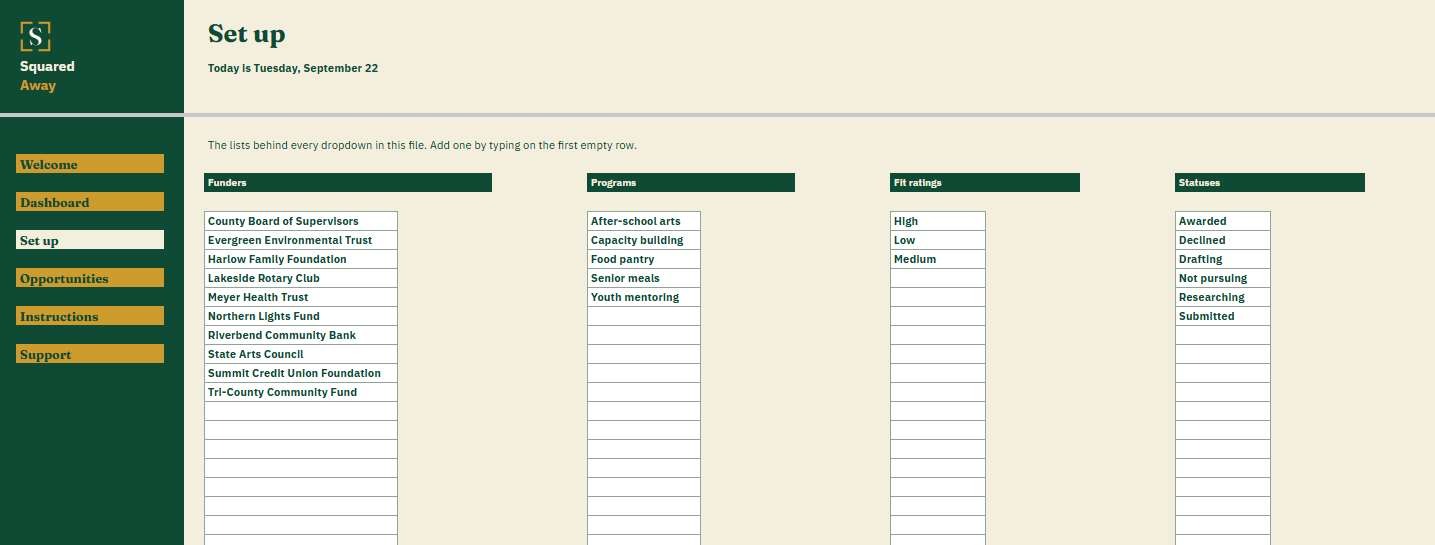Select Tri-County Community Fund funder
The height and width of the screenshot is (545, 1435).
pos(301,392)
